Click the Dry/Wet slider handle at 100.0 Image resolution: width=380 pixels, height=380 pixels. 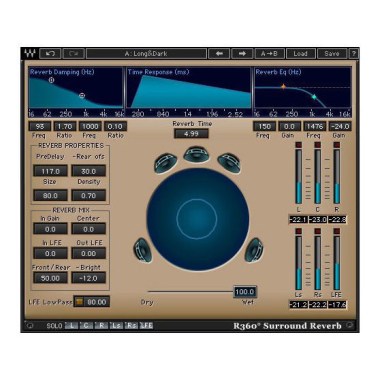pos(245,292)
